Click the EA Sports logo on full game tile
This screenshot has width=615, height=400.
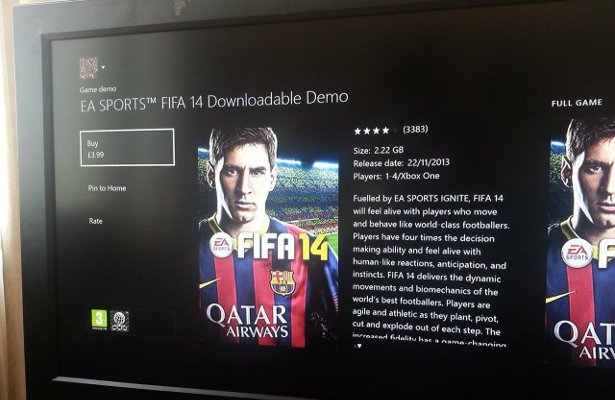(x=577, y=253)
